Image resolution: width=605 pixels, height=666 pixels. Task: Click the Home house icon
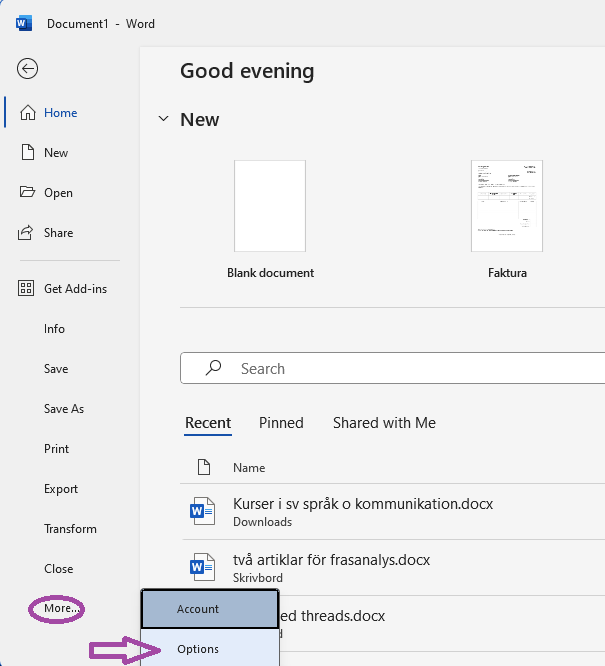(x=28, y=113)
